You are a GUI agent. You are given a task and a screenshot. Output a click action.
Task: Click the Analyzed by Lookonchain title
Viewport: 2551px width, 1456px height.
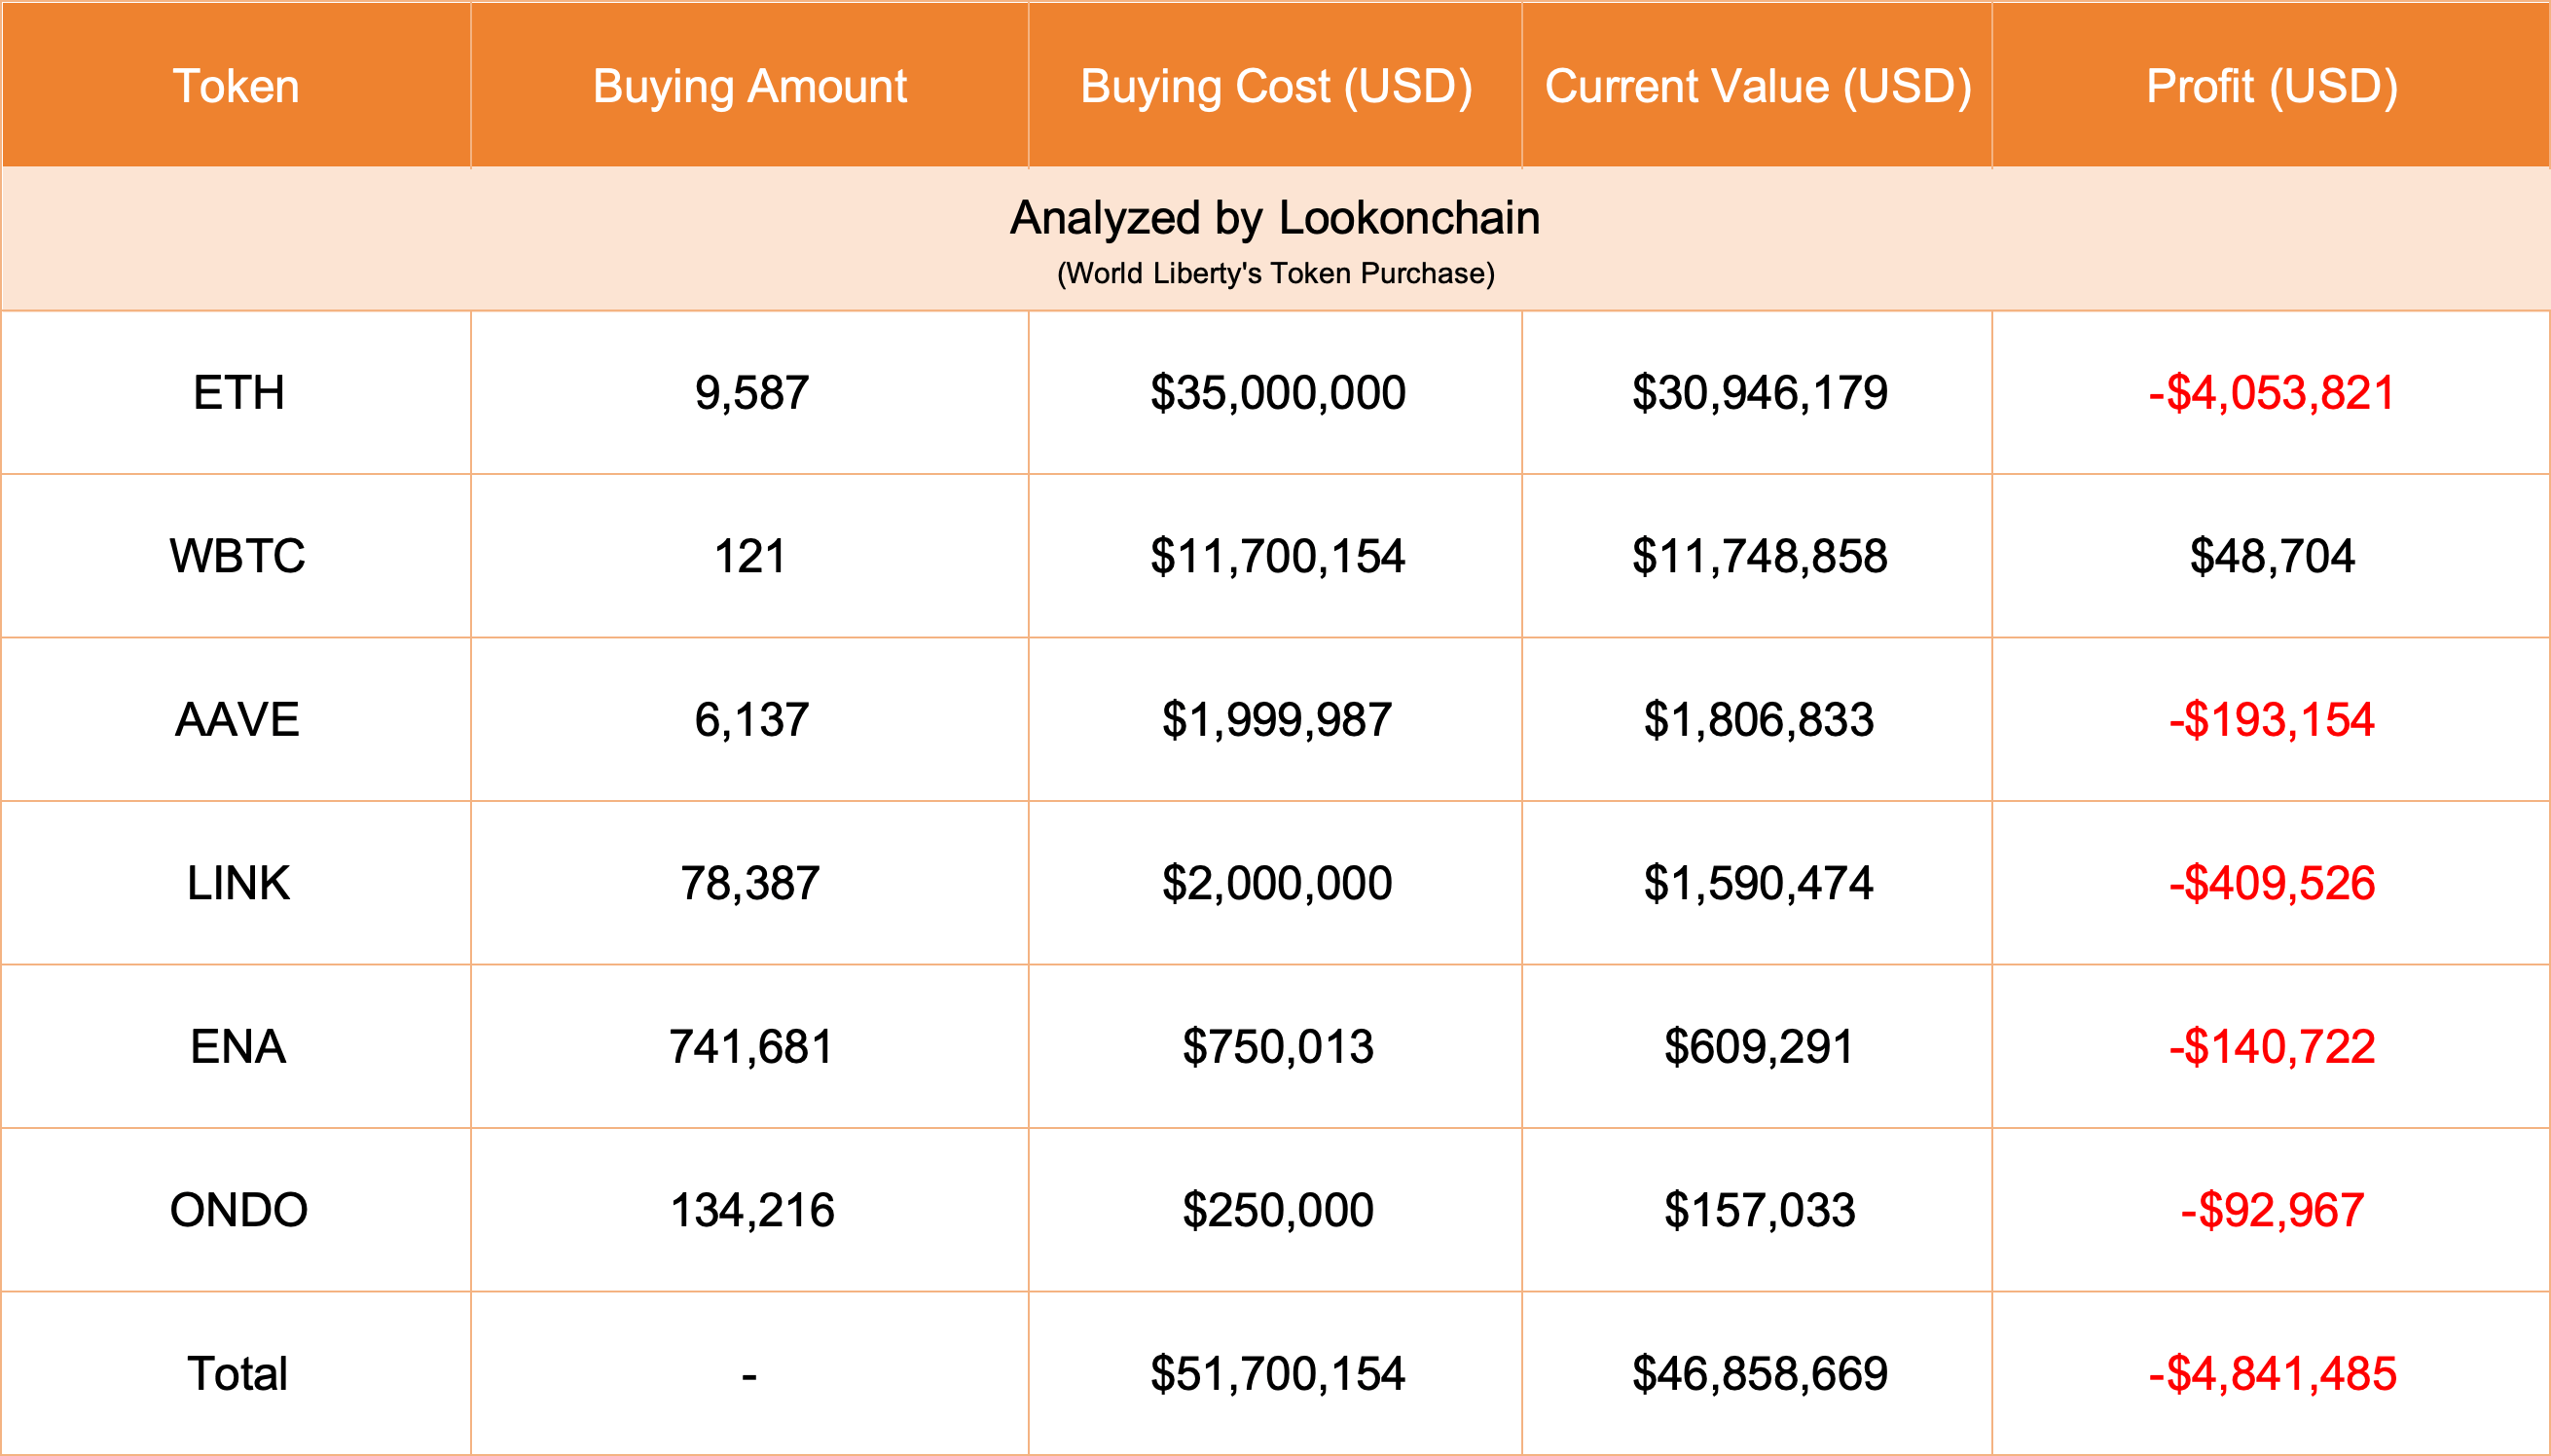(1275, 218)
